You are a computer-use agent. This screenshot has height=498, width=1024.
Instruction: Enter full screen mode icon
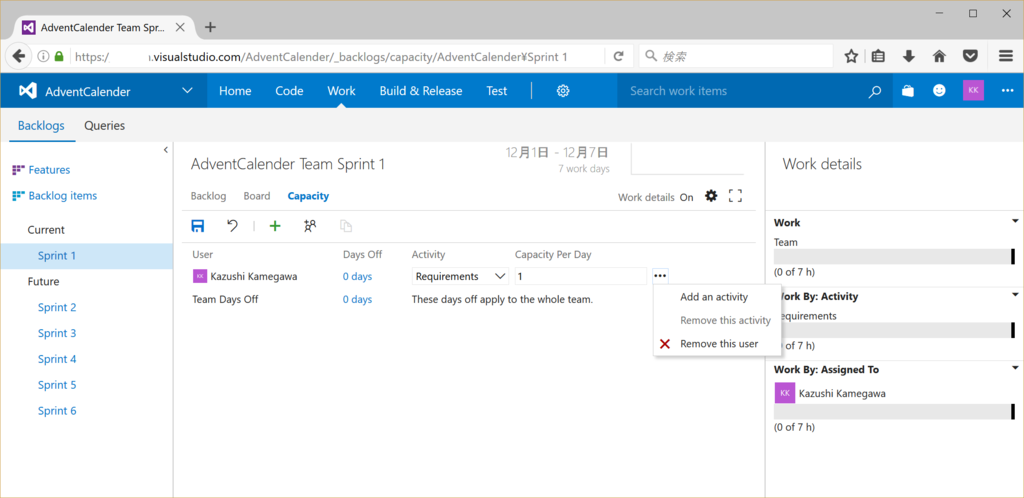(735, 195)
